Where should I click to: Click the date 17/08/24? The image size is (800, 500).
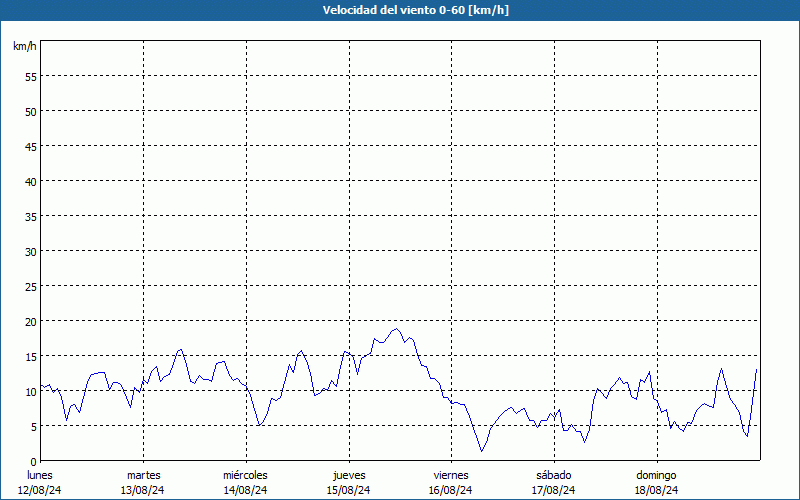click(554, 490)
